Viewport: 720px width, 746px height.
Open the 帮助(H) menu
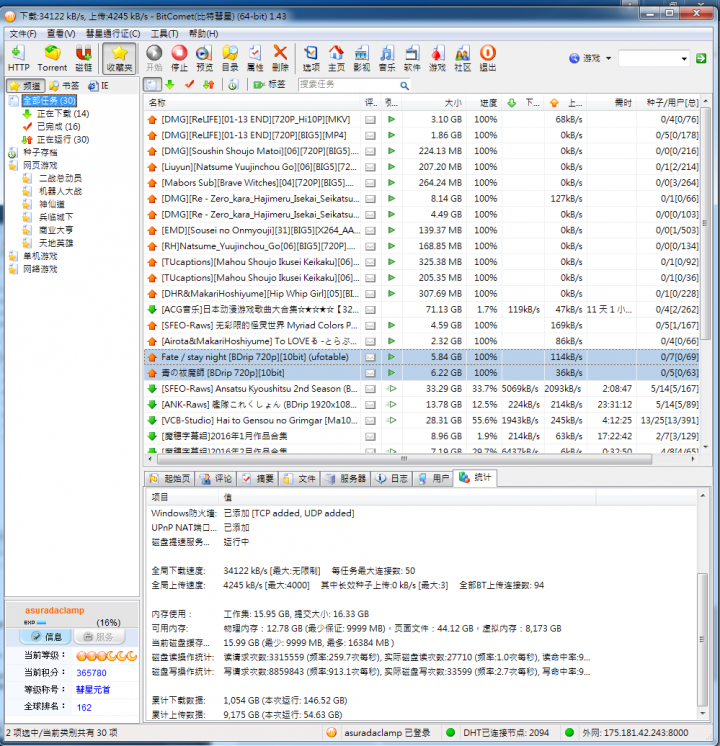[x=203, y=33]
